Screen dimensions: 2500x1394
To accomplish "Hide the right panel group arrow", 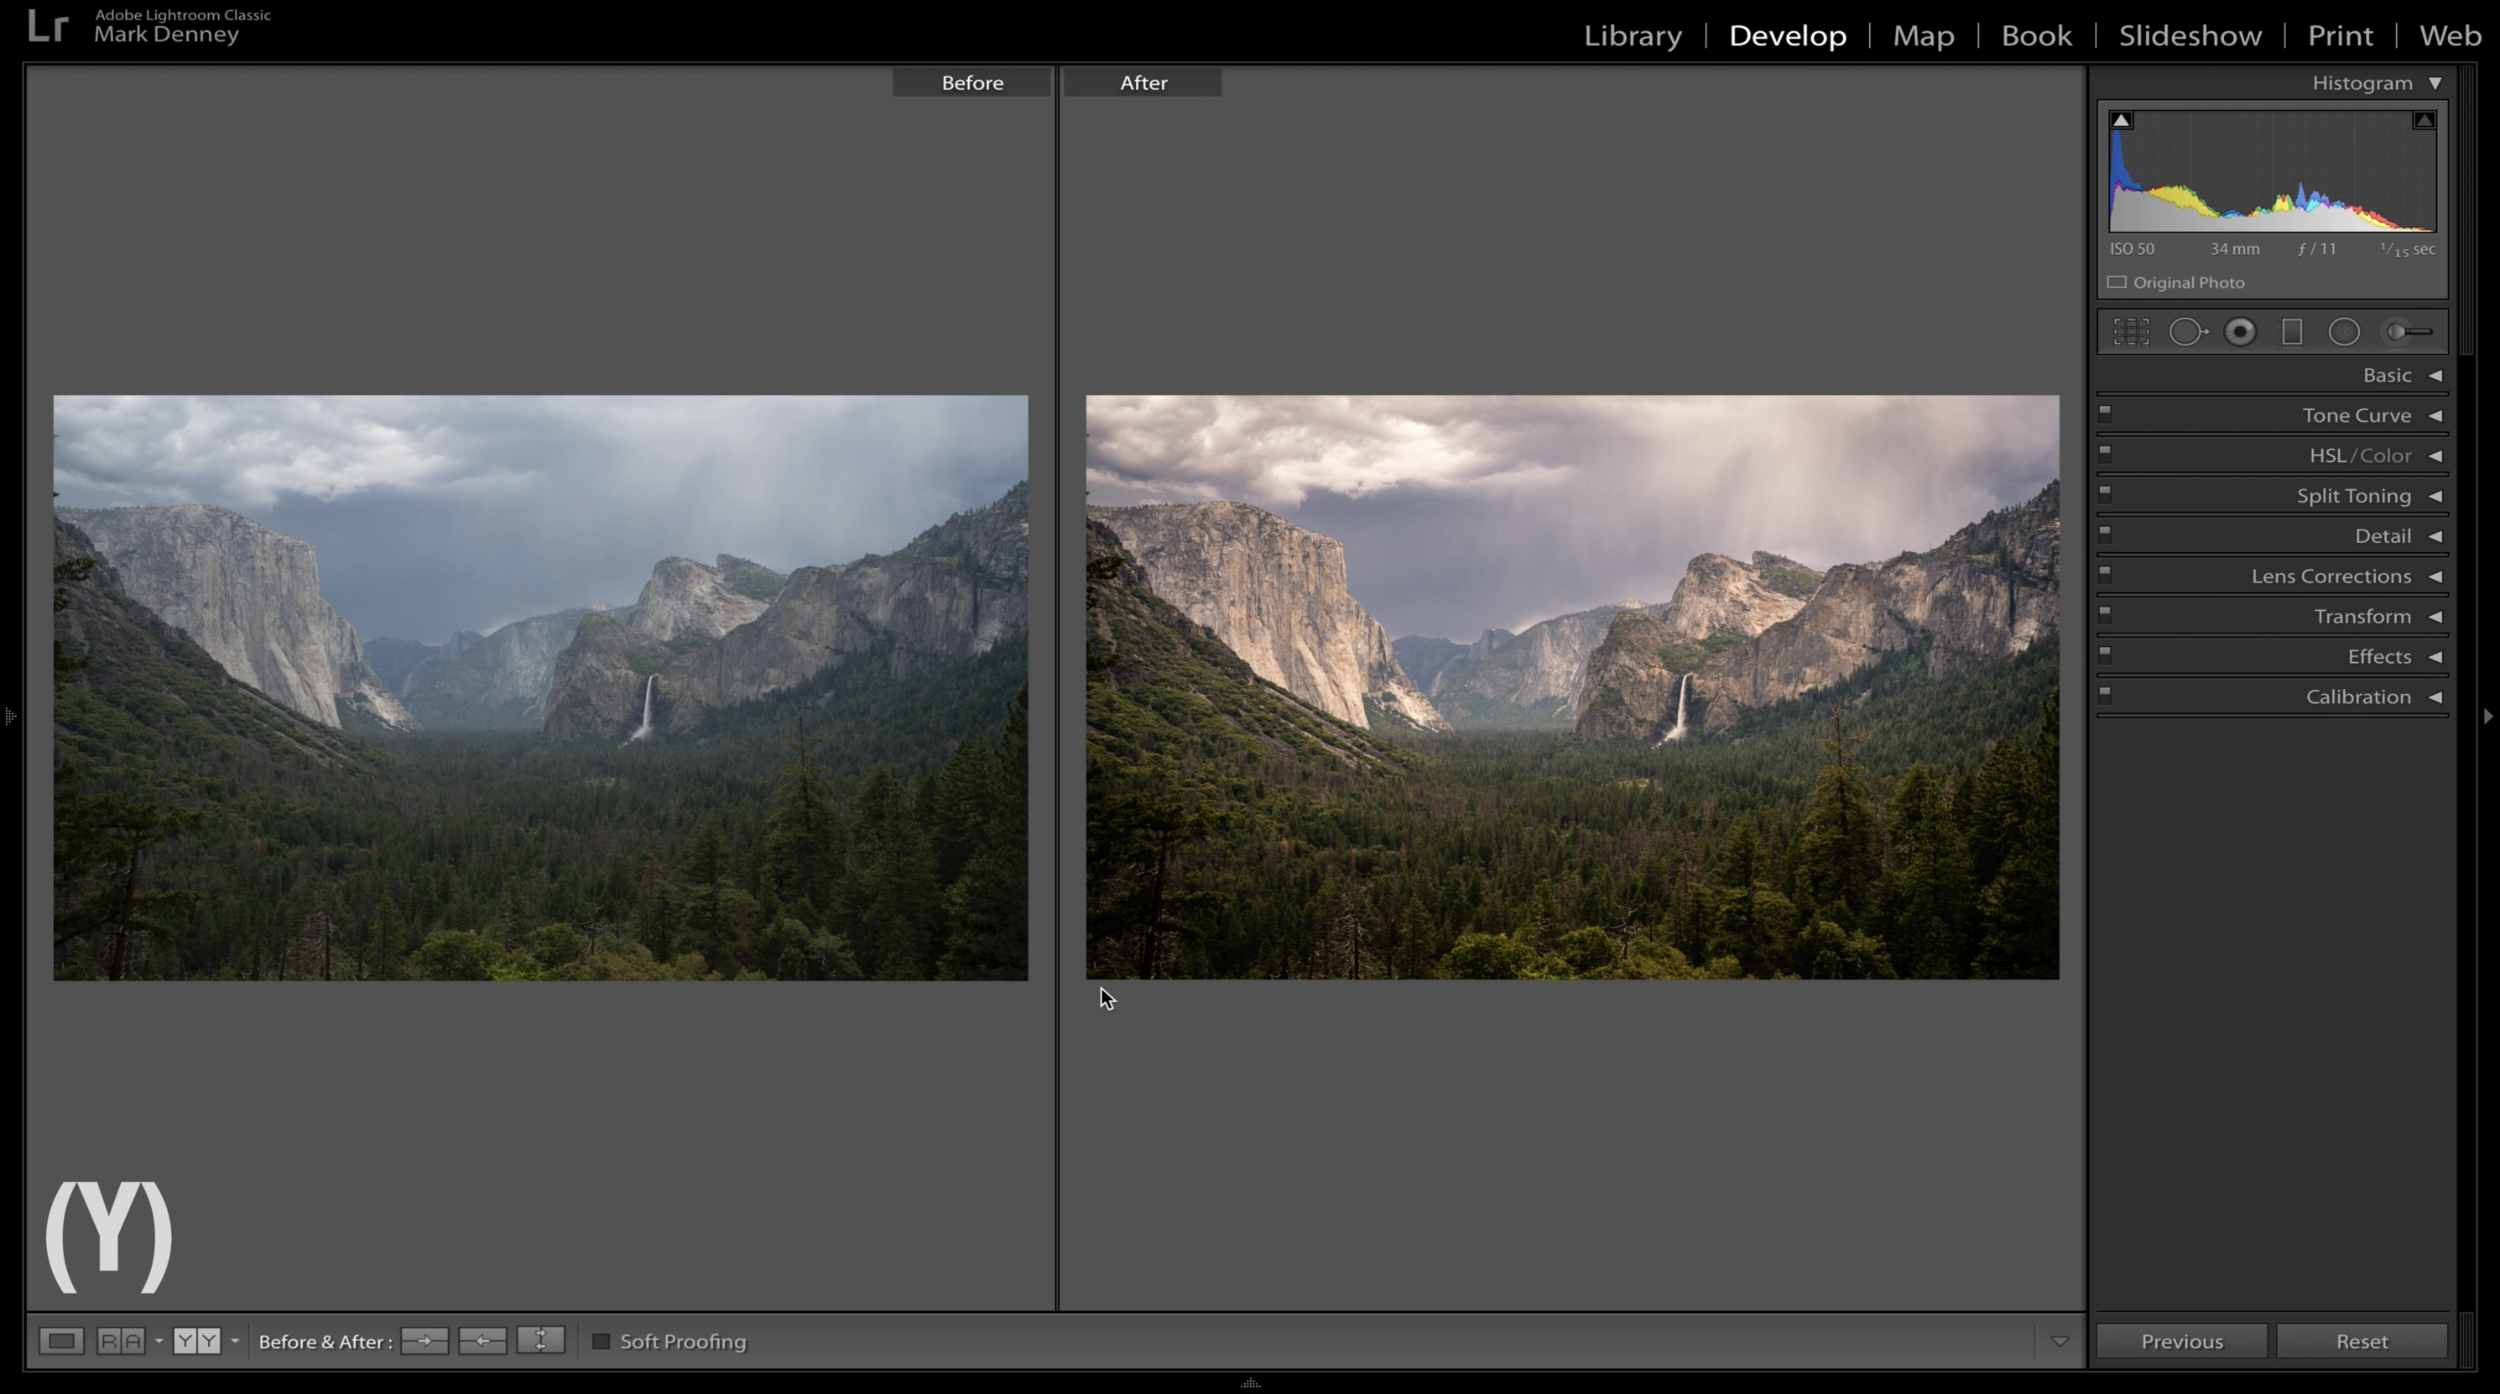I will click(2488, 716).
